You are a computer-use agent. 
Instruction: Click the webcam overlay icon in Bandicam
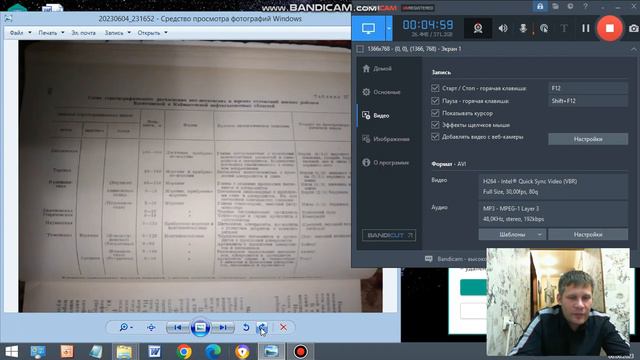478,28
